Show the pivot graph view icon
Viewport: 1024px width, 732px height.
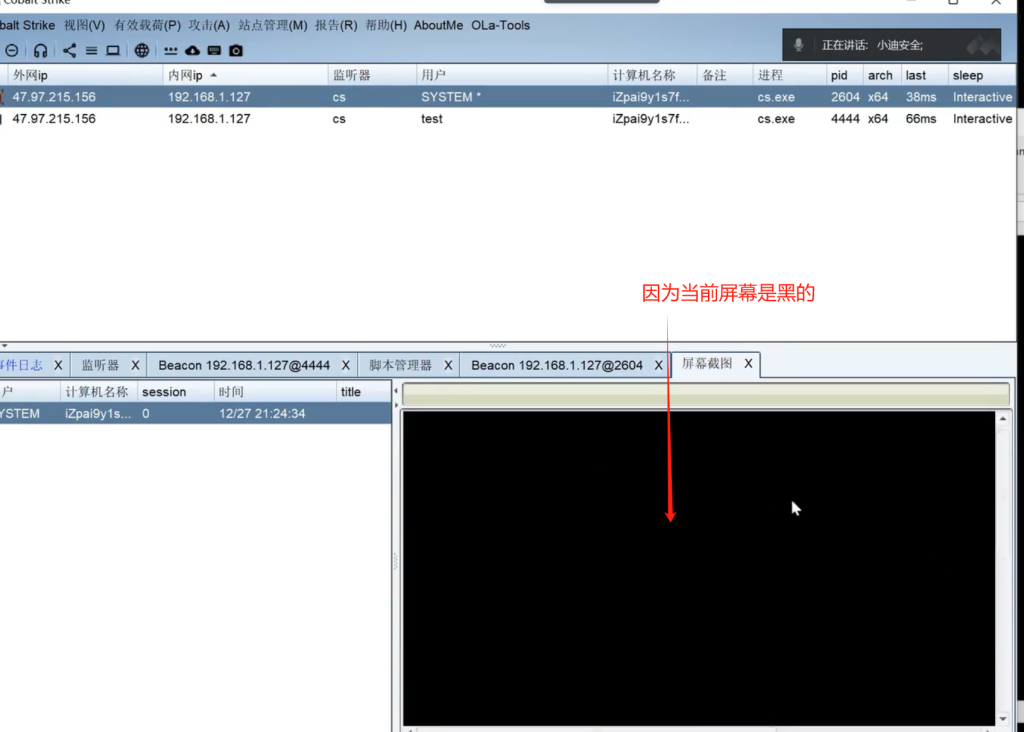coord(69,50)
